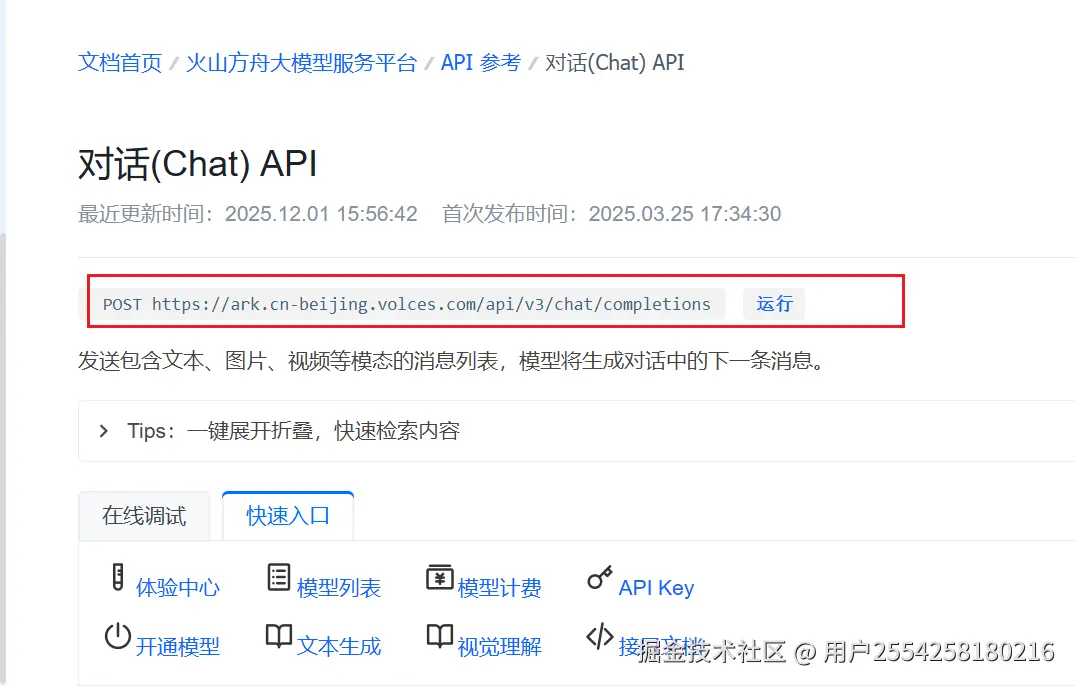This screenshot has width=1075, height=686.
Task: Open the 开通模型 link
Action: pos(178,646)
